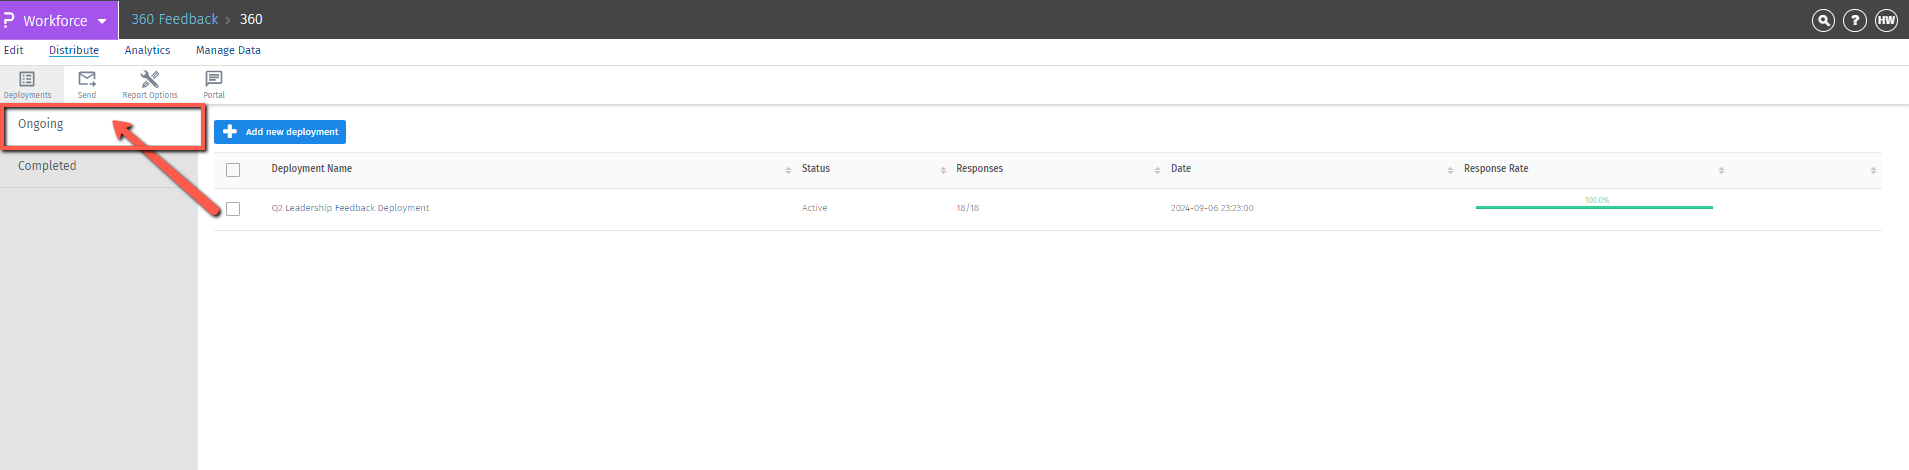The image size is (1909, 470).
Task: Click the Send envelope icon
Action: click(x=87, y=79)
